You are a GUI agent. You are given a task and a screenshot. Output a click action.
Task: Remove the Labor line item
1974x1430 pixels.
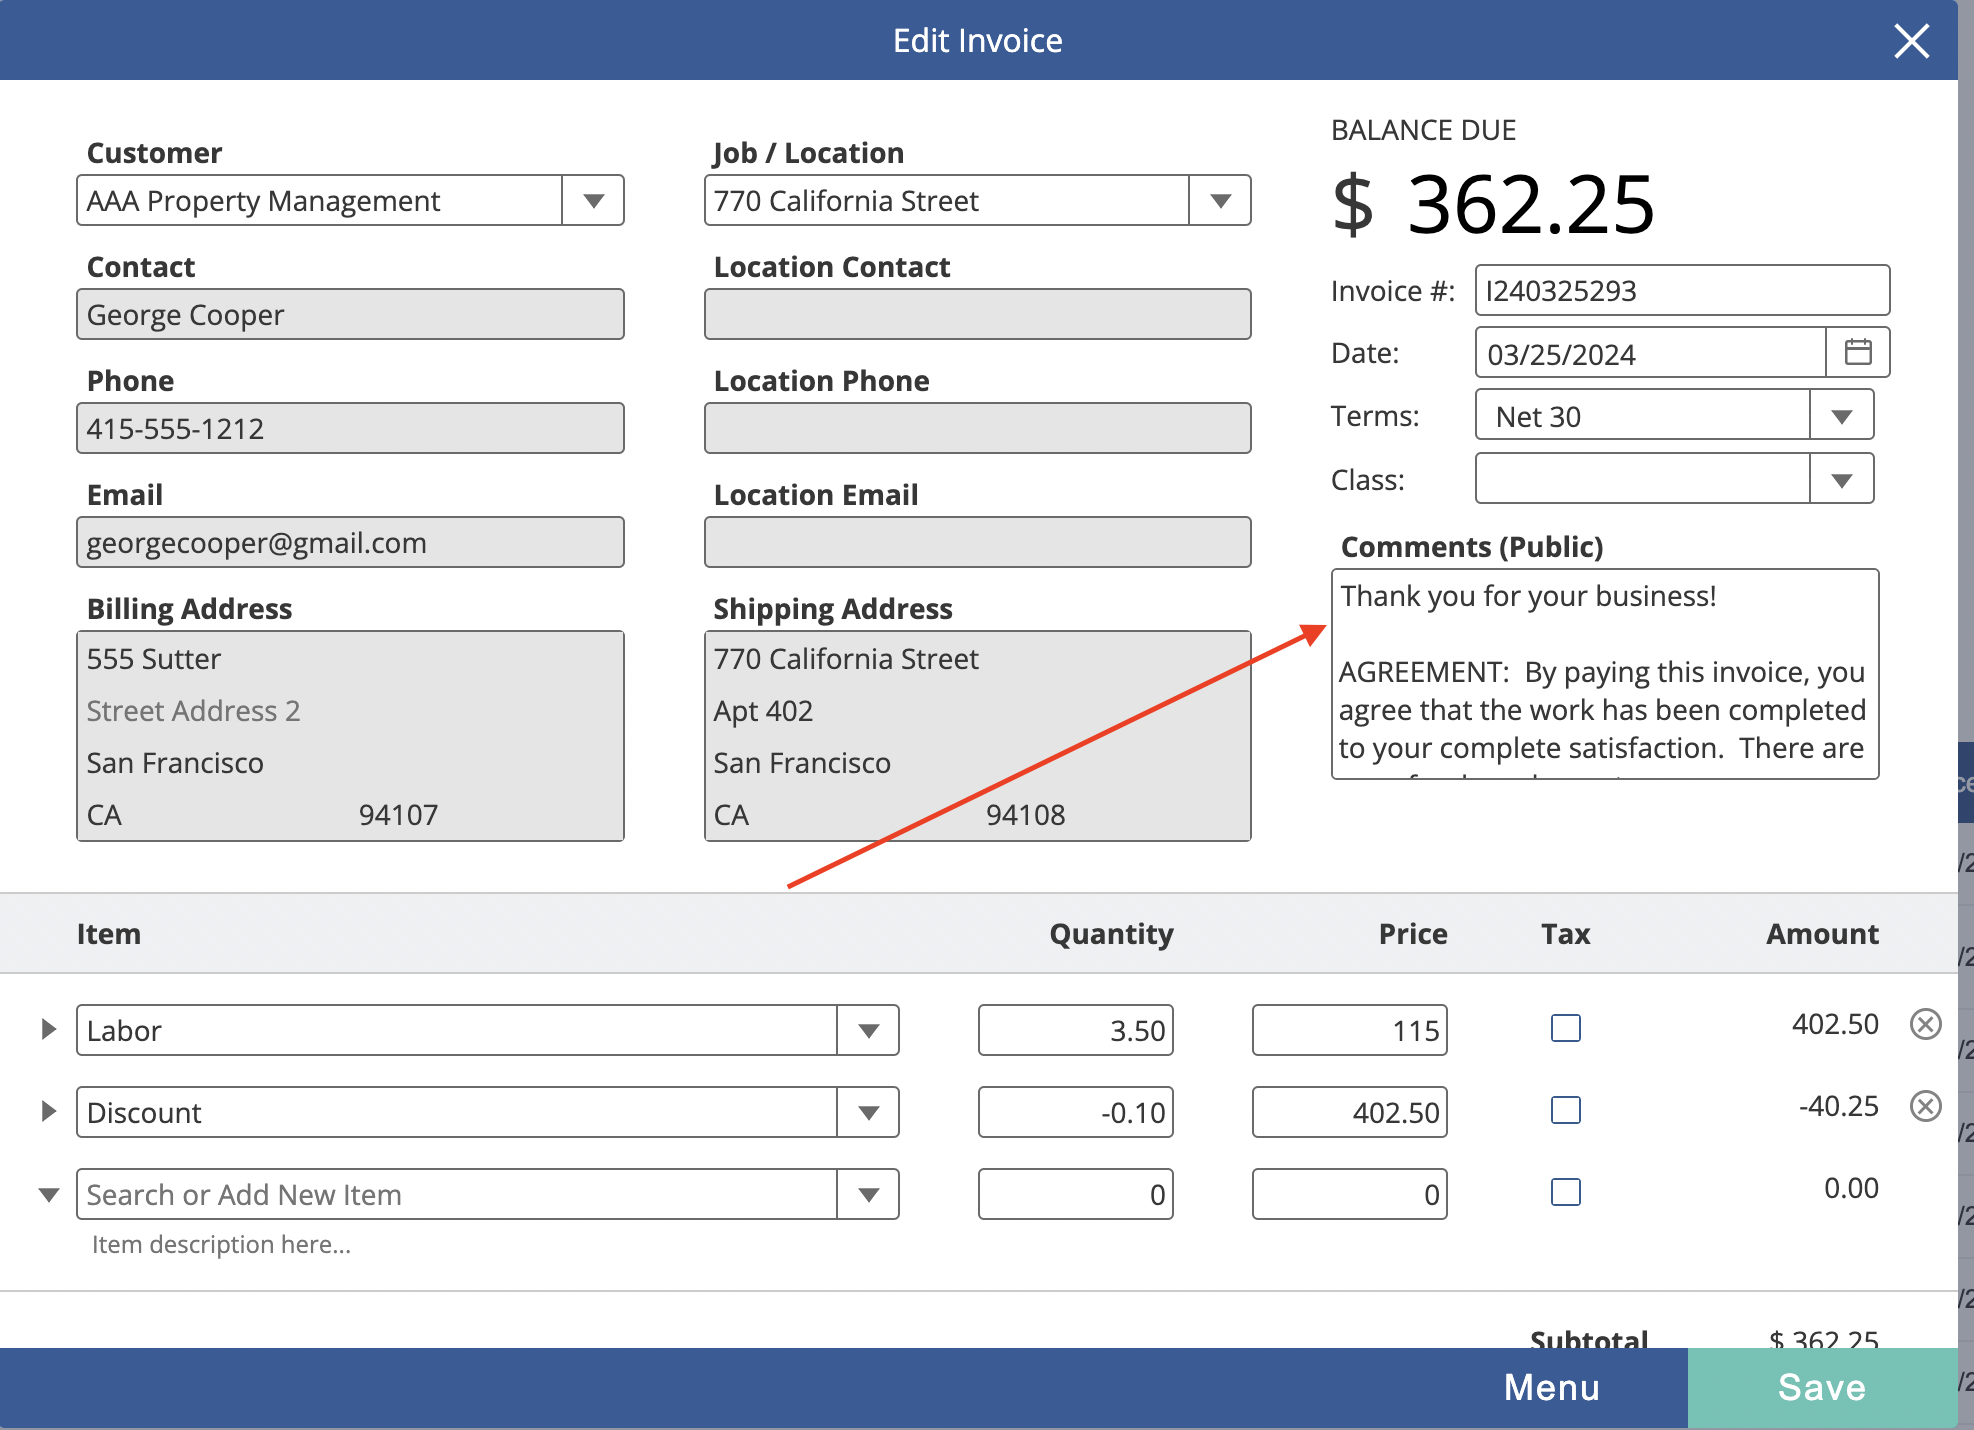click(x=1926, y=1024)
